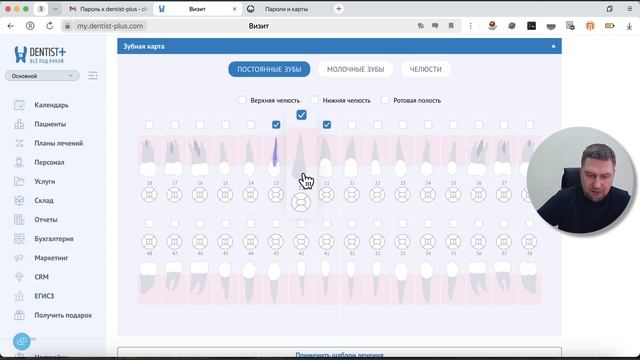Open browser downloads arrow icon
Image resolution: width=640 pixels, height=360 pixels.
pos(629,26)
